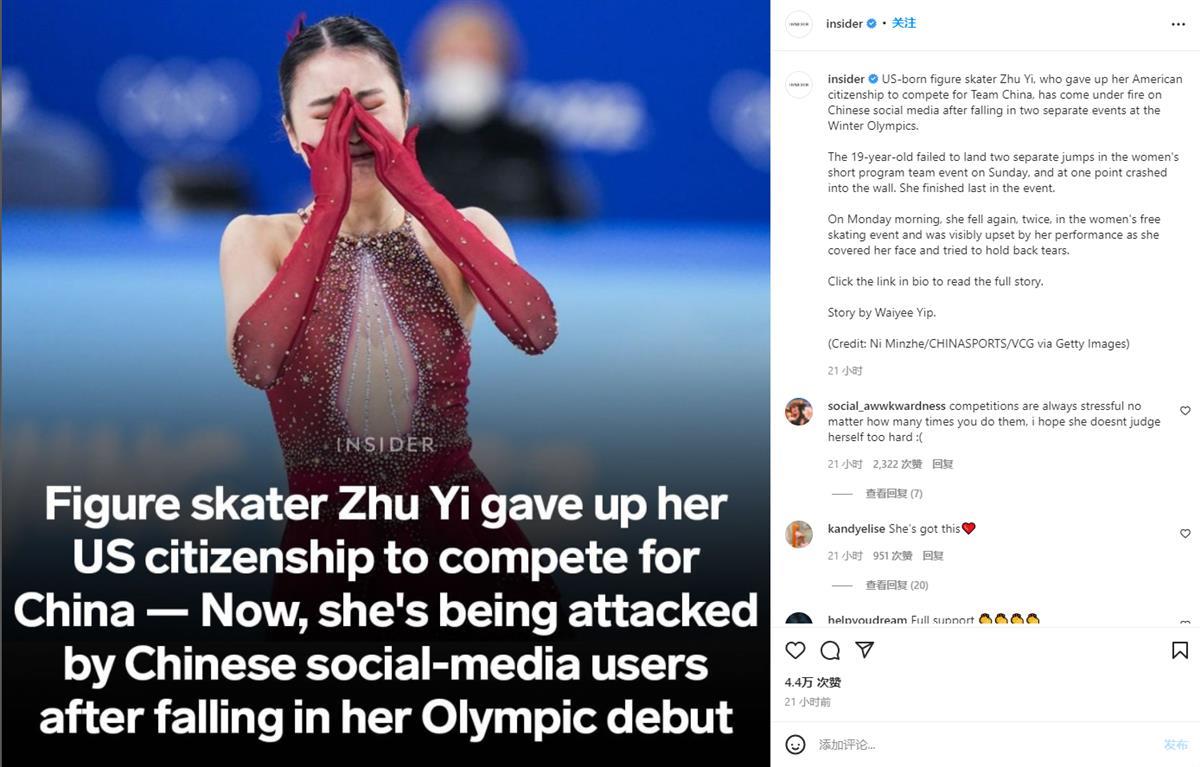The image size is (1200, 767).
Task: Like the post with the heart icon
Action: [x=795, y=651]
